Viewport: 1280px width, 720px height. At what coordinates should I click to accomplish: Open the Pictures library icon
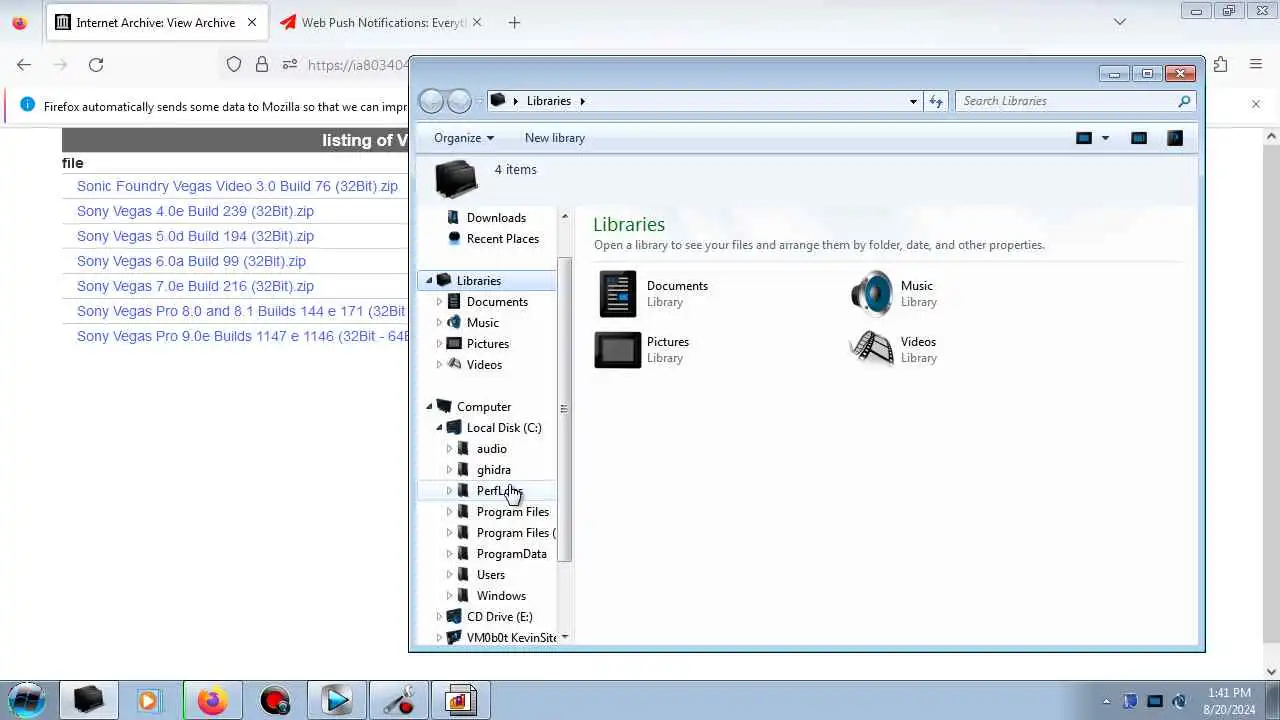click(x=617, y=350)
